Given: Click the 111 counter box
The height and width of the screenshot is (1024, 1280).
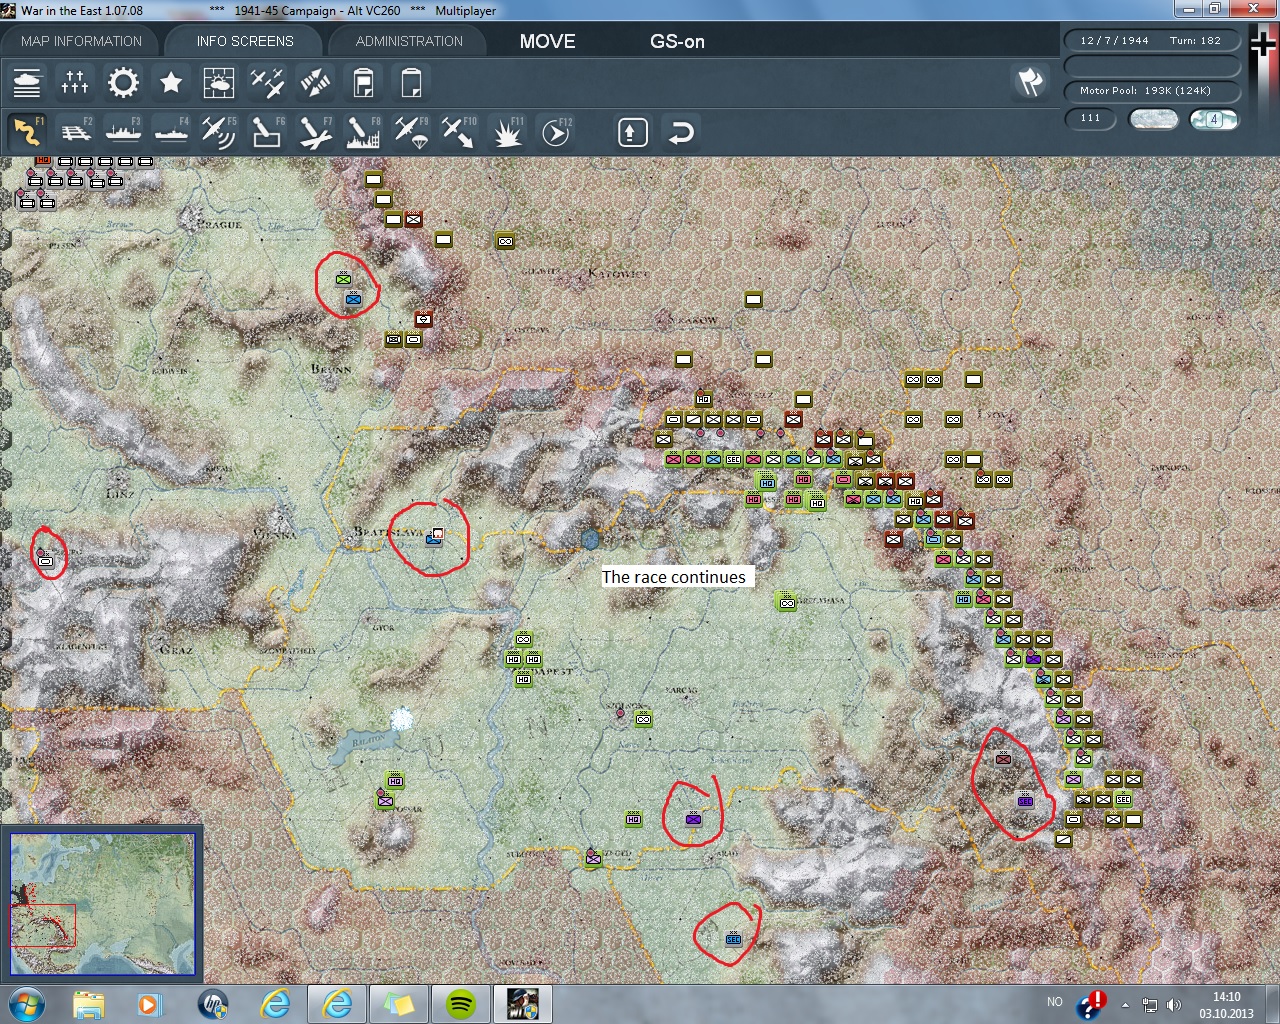Looking at the screenshot, I should tap(1091, 119).
